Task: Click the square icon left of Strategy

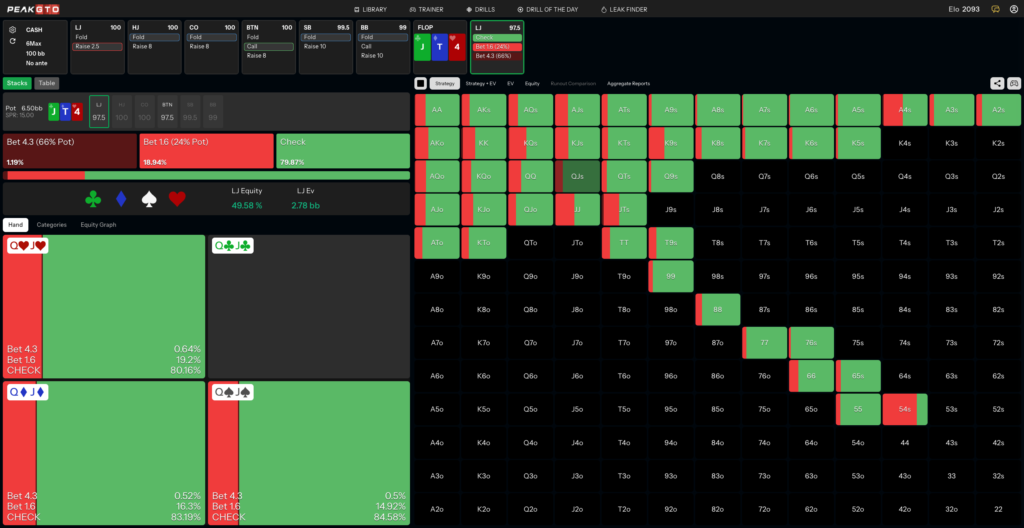Action: 421,83
